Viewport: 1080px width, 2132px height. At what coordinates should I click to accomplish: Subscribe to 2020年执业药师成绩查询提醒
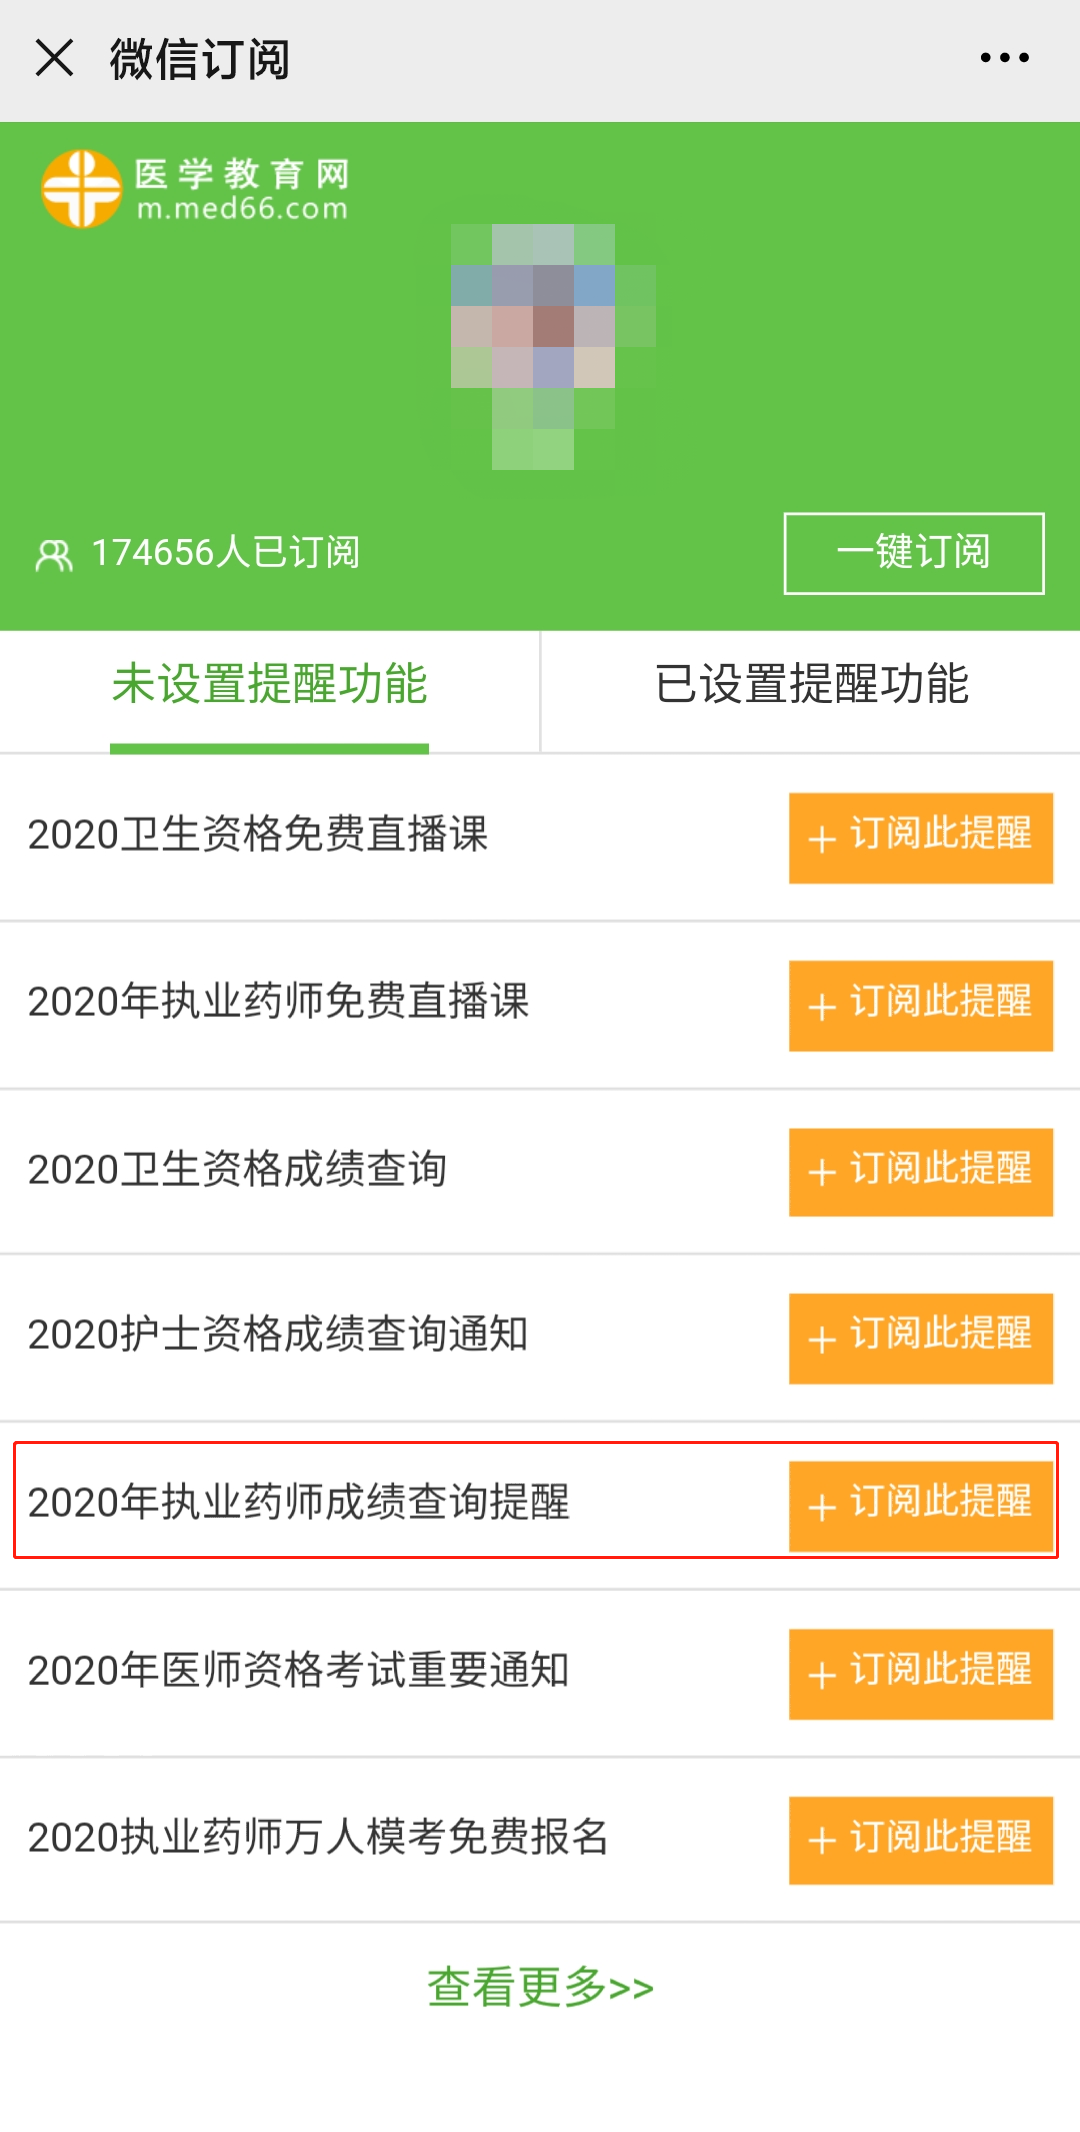coord(920,1505)
